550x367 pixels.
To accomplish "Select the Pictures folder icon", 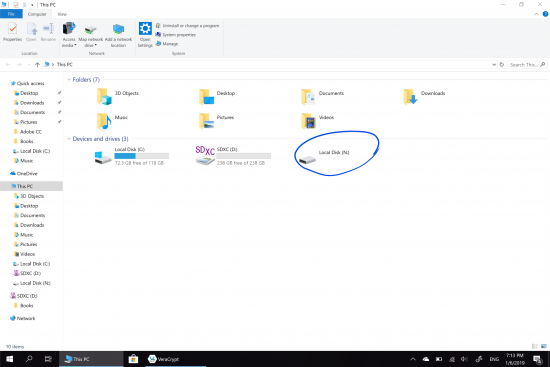I will [206, 121].
